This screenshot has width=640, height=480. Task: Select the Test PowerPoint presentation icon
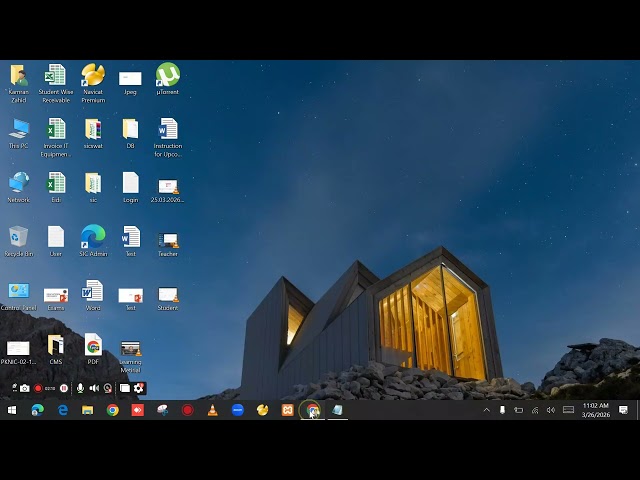(x=130, y=299)
